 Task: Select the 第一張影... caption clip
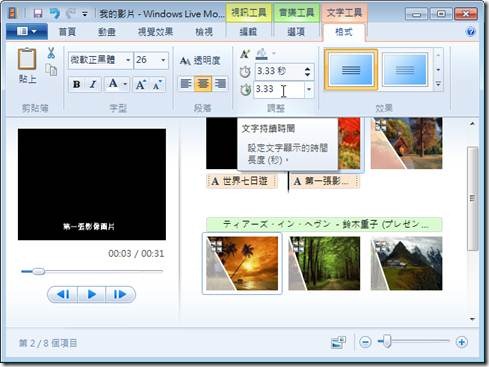[x=324, y=181]
